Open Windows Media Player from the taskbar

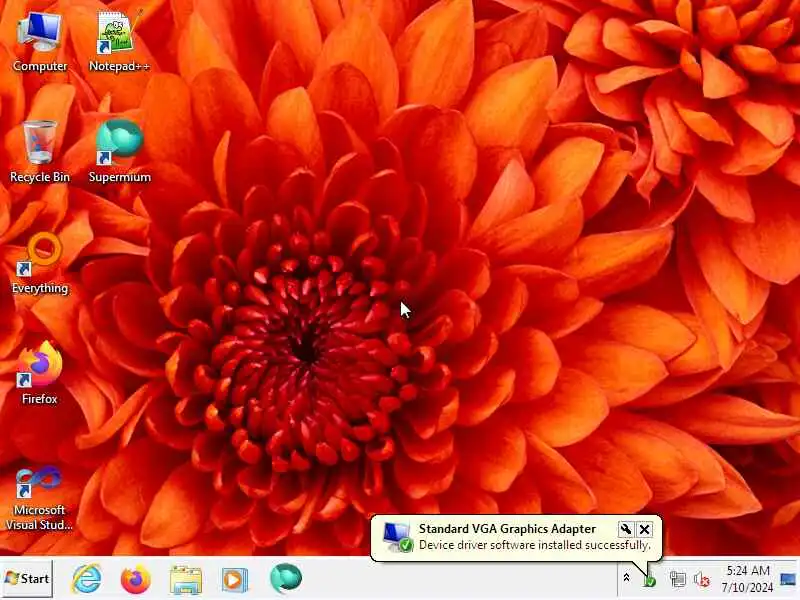(235, 579)
